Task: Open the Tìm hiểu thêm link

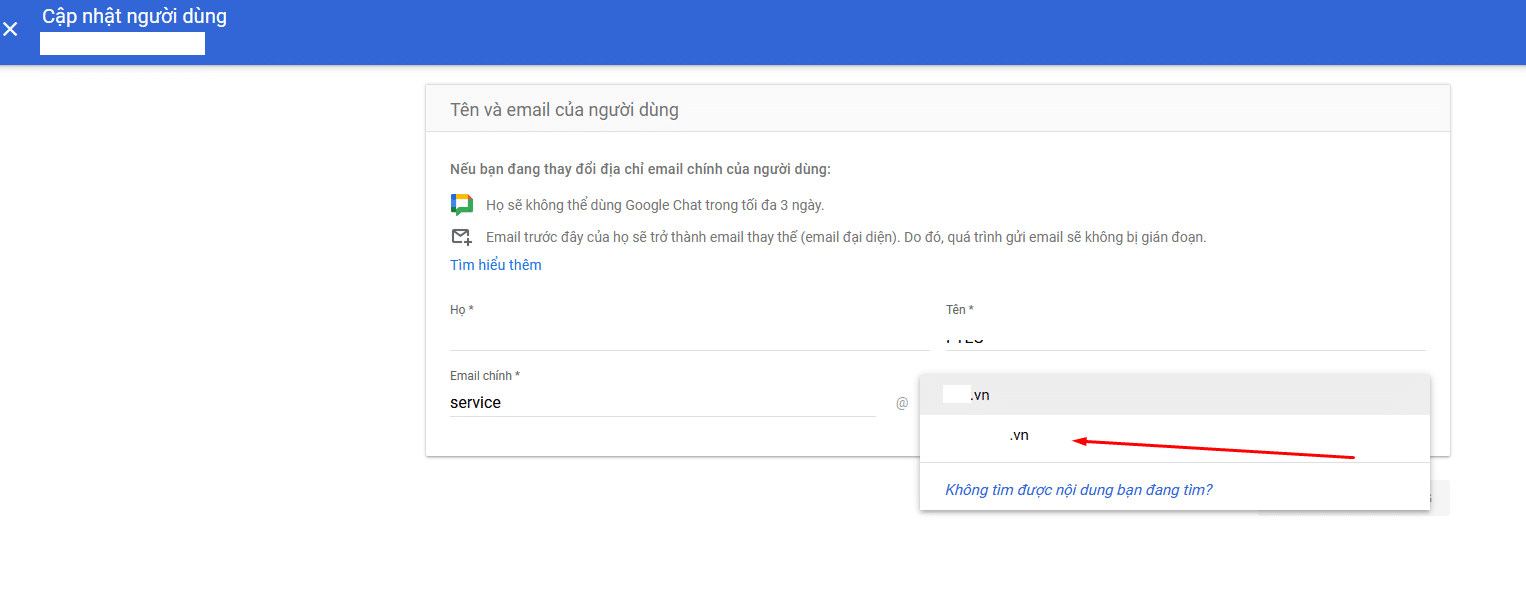Action: [496, 265]
